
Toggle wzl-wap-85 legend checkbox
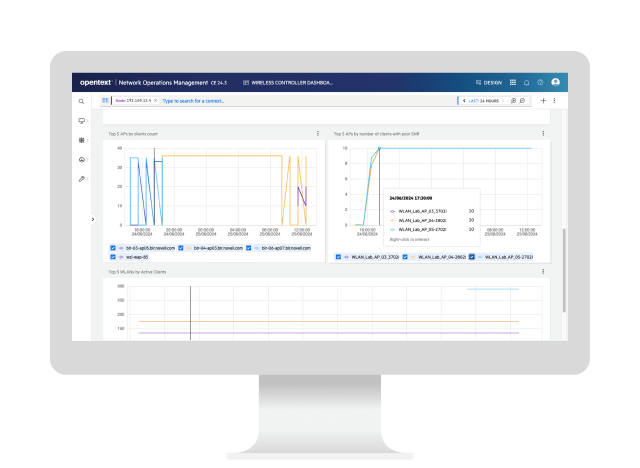(113, 257)
